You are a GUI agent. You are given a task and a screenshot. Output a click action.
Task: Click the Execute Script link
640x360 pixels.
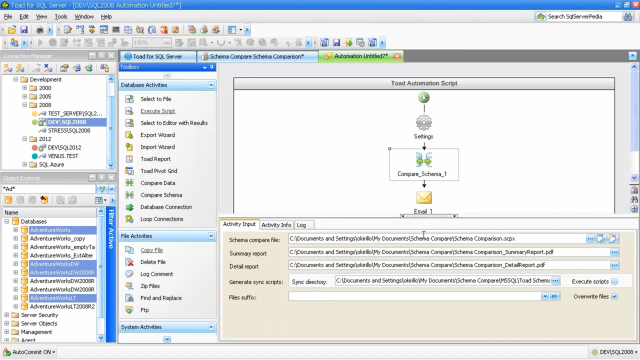pos(158,111)
